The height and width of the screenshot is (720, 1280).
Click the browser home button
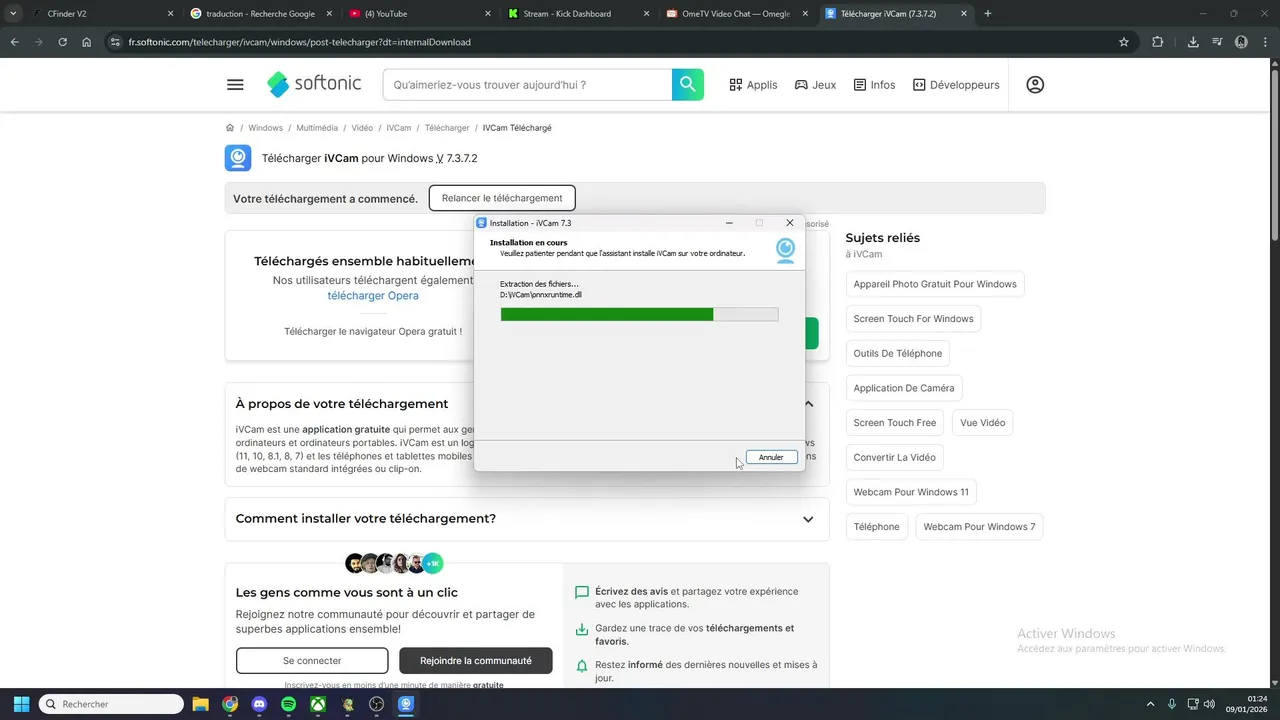(87, 42)
